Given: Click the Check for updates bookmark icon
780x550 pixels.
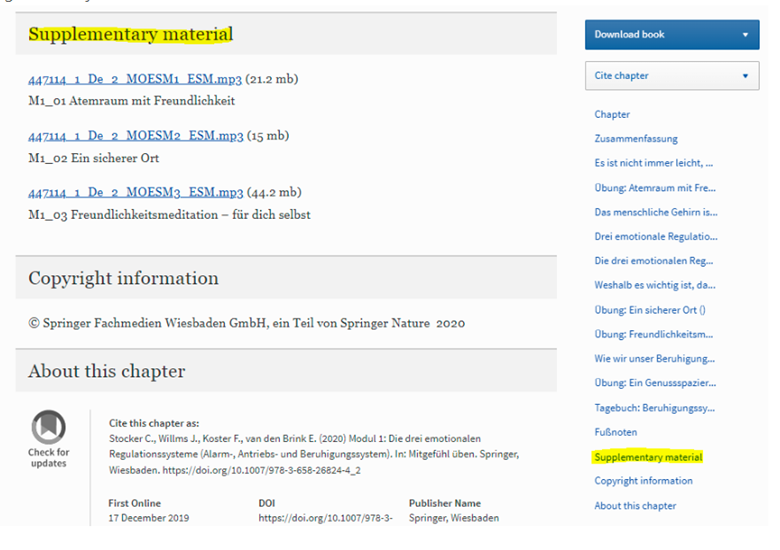Looking at the screenshot, I should [48, 426].
